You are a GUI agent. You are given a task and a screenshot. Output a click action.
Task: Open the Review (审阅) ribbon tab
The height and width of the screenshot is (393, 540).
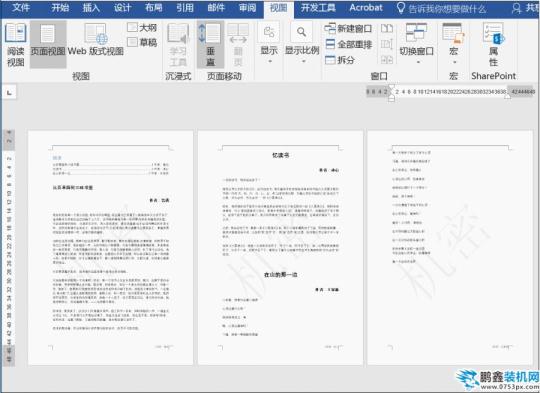pos(248,8)
